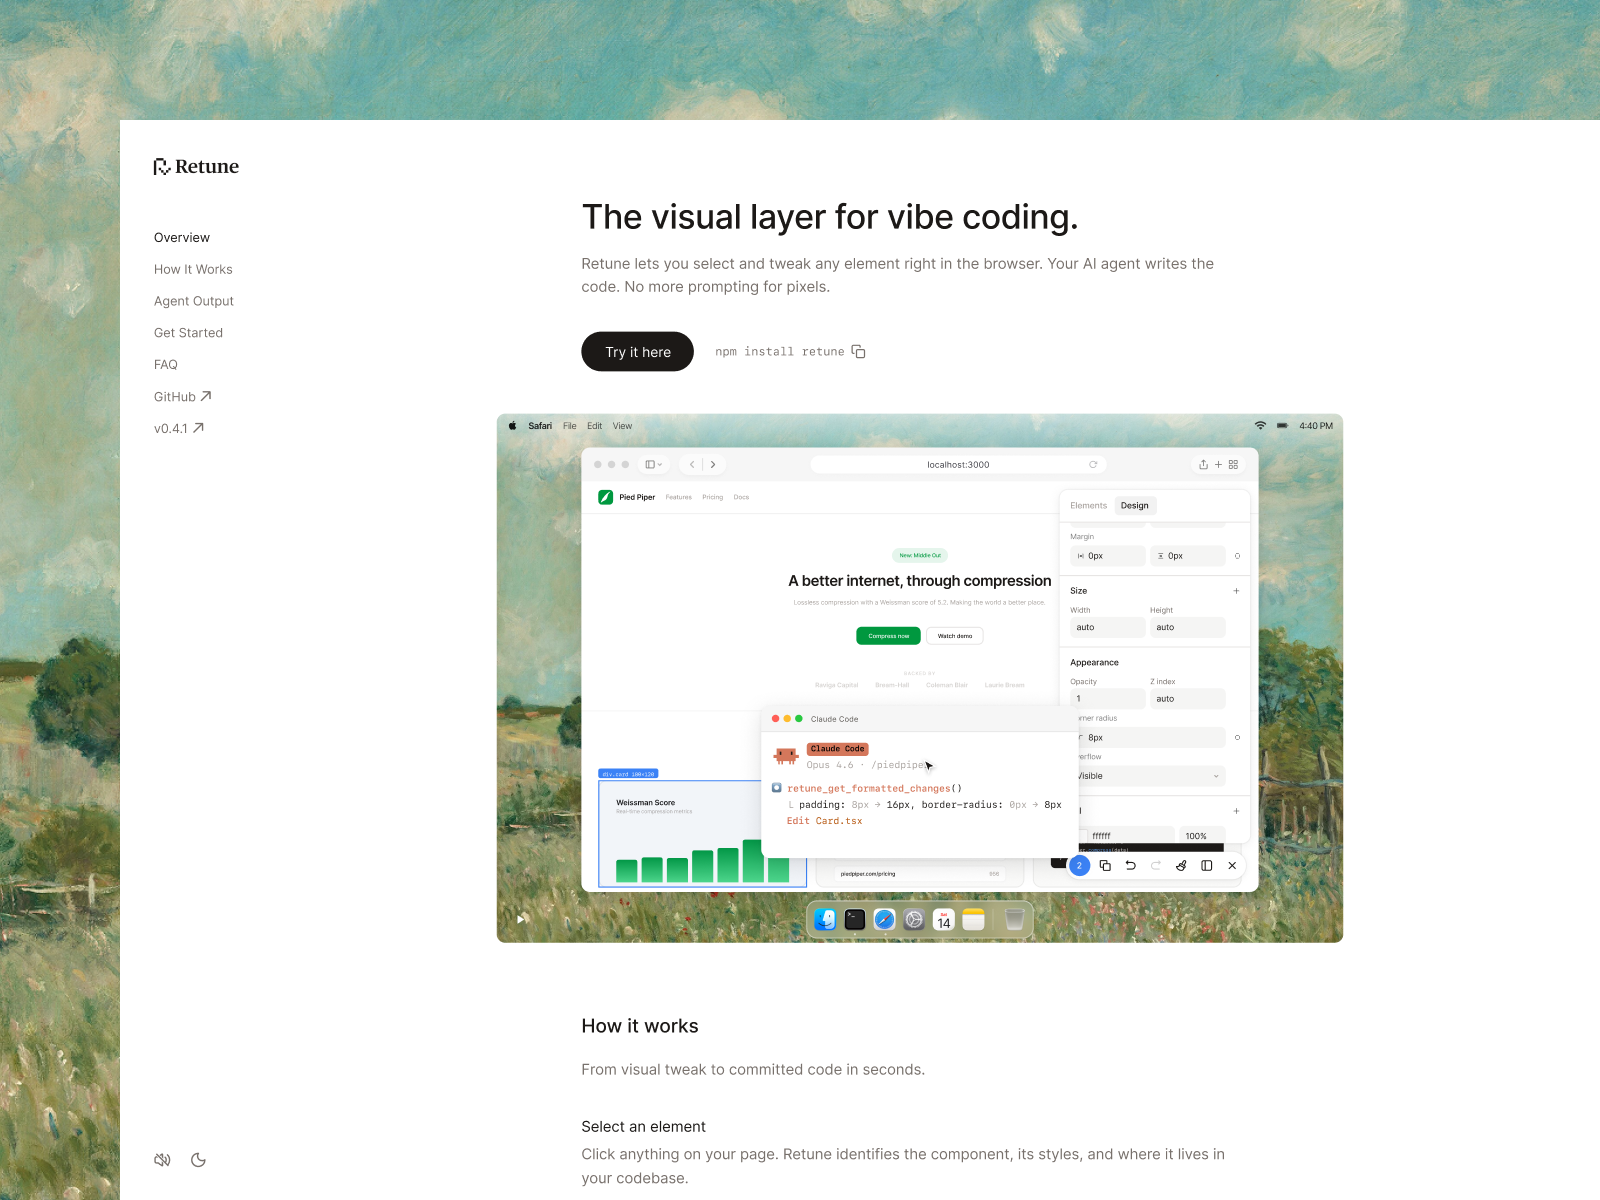Click the Z index auto field

[1188, 699]
